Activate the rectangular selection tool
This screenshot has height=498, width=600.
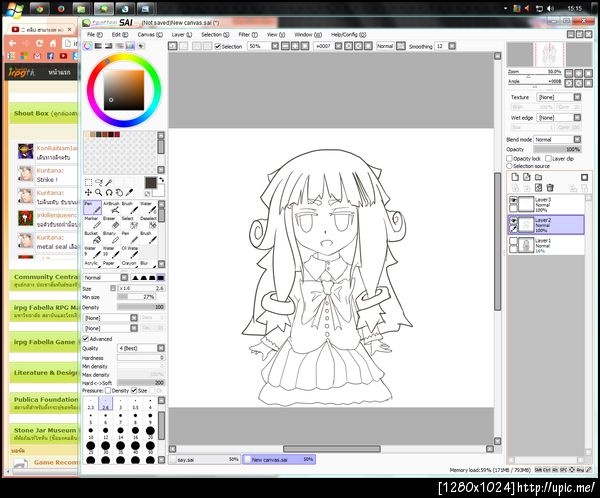(88, 182)
